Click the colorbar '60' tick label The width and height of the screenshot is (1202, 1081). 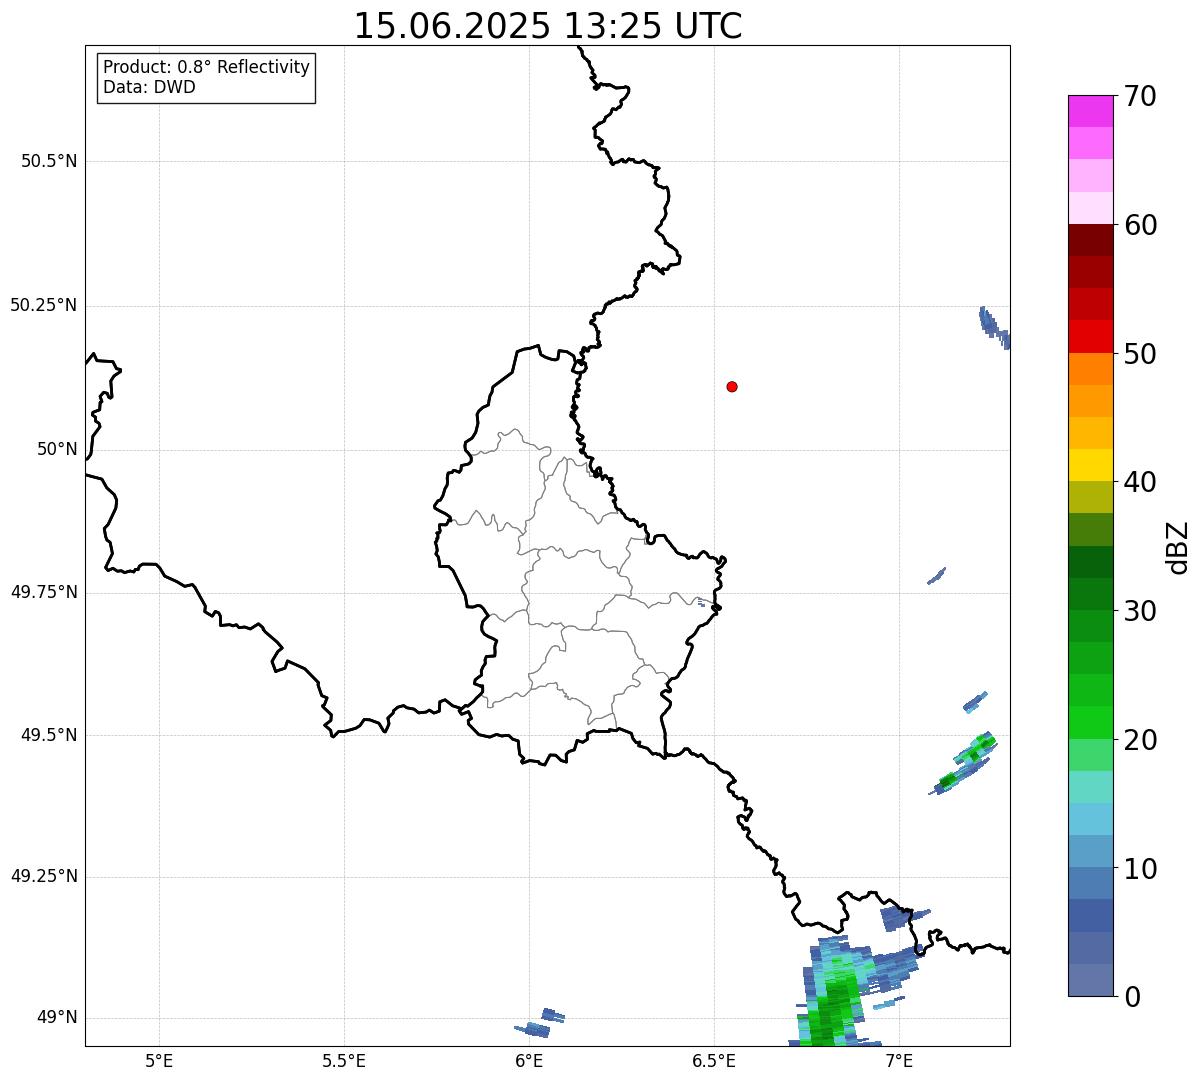click(1140, 225)
